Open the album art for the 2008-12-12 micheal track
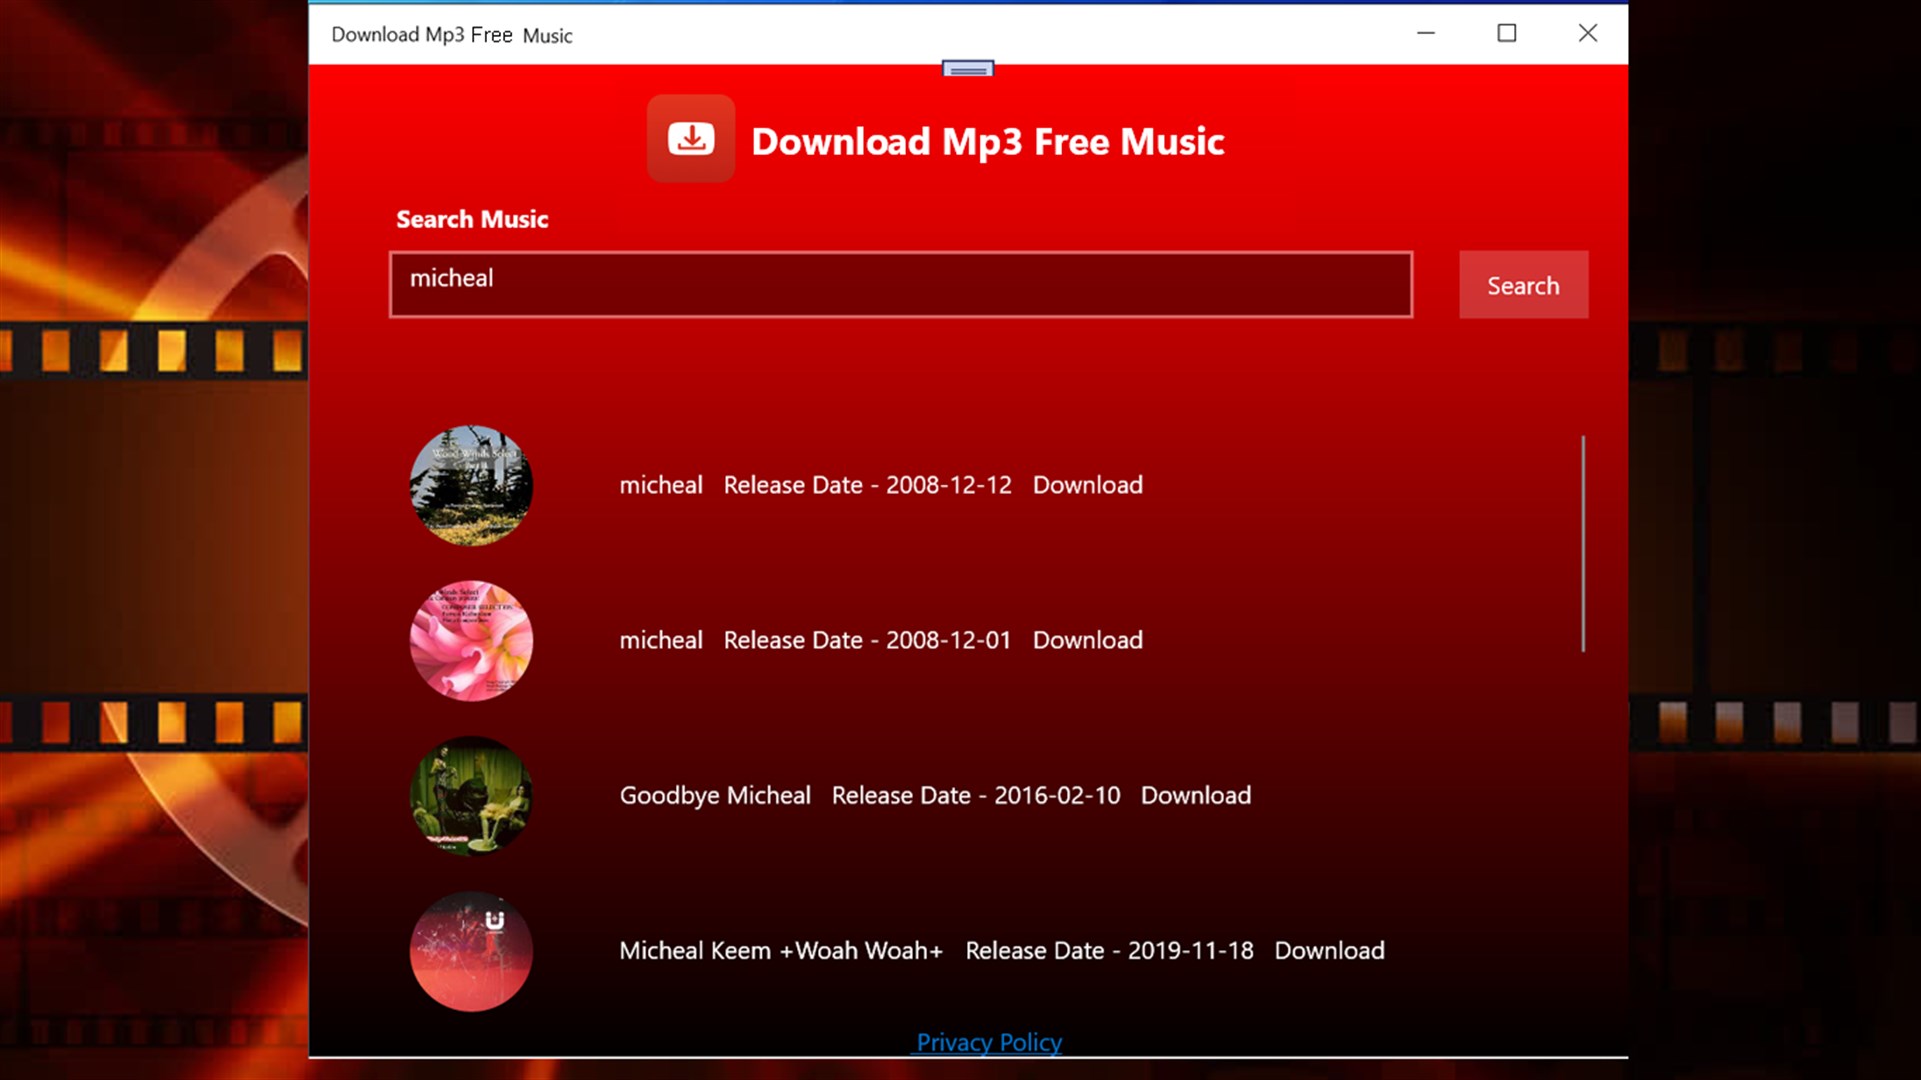The width and height of the screenshot is (1921, 1080). (470, 485)
